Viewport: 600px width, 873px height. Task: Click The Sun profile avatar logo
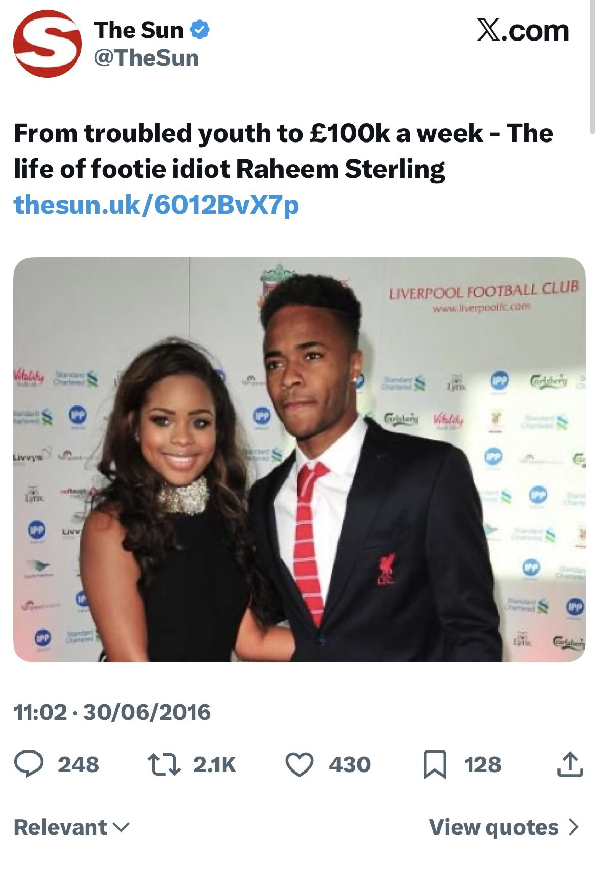click(46, 44)
